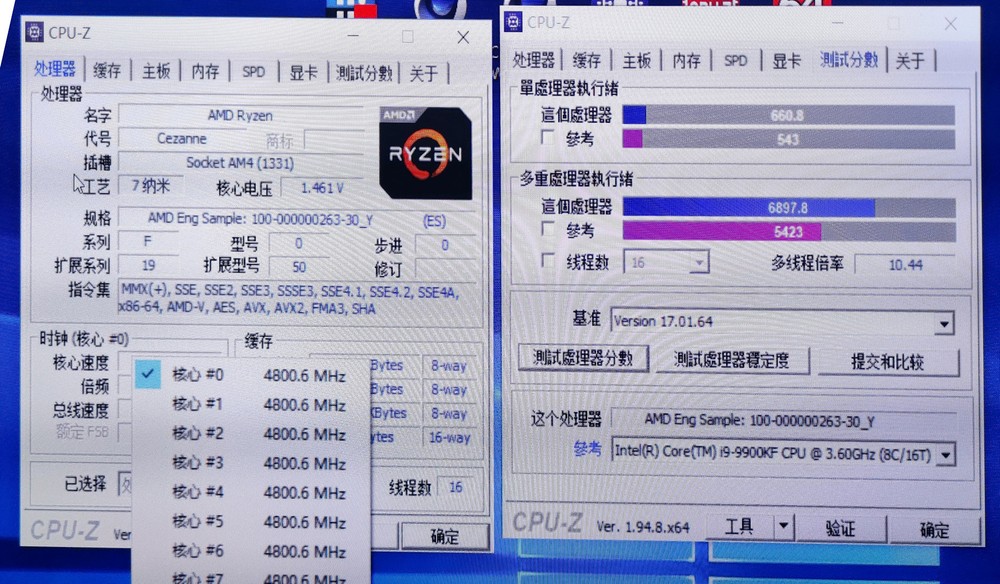This screenshot has height=584, width=1000.
Task: Toggle the 线程数 checkbox
Action: 548,260
